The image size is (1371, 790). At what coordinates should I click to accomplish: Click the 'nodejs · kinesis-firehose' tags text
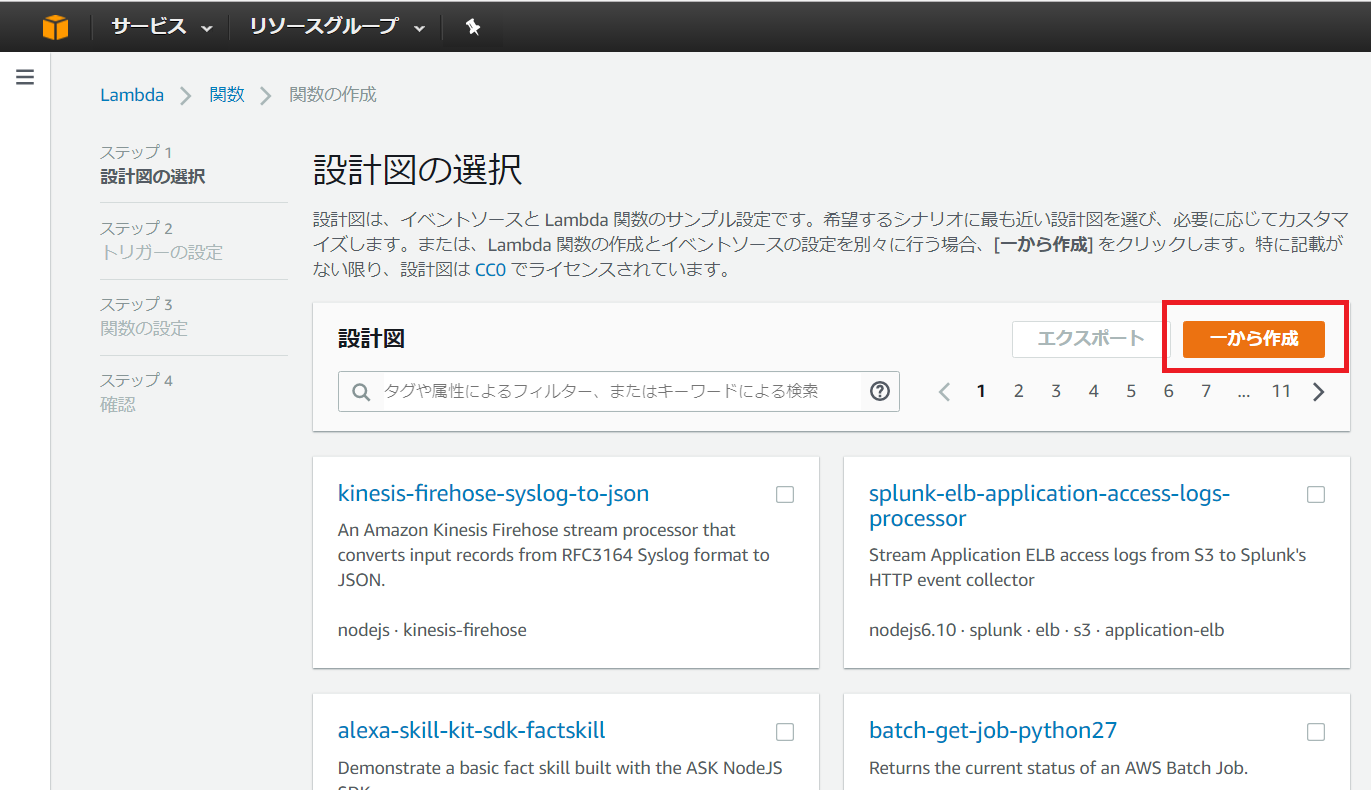432,630
